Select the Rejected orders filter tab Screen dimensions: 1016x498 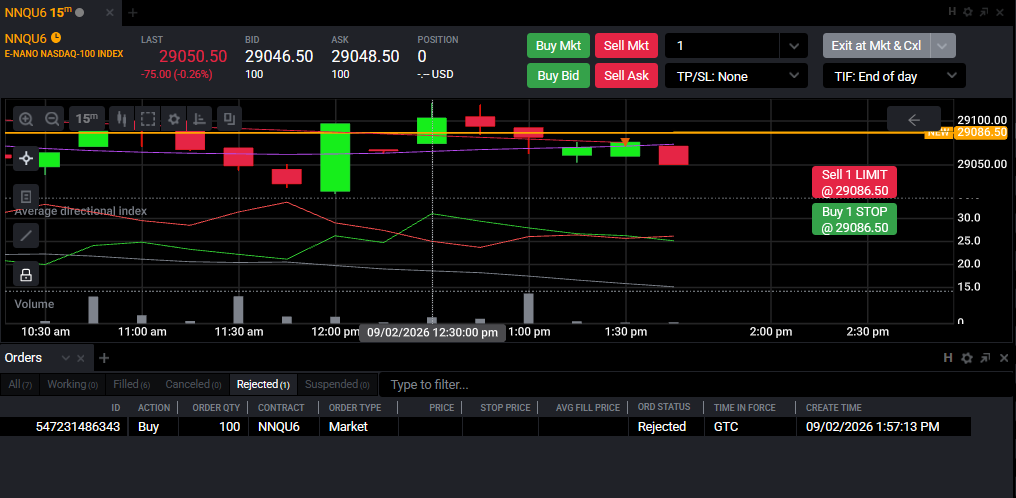(x=263, y=385)
